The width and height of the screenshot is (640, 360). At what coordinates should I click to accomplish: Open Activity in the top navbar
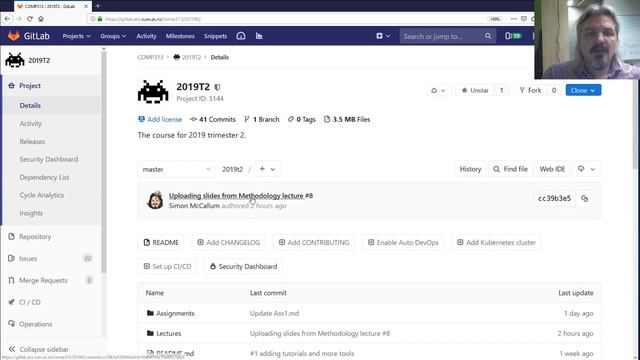point(146,36)
